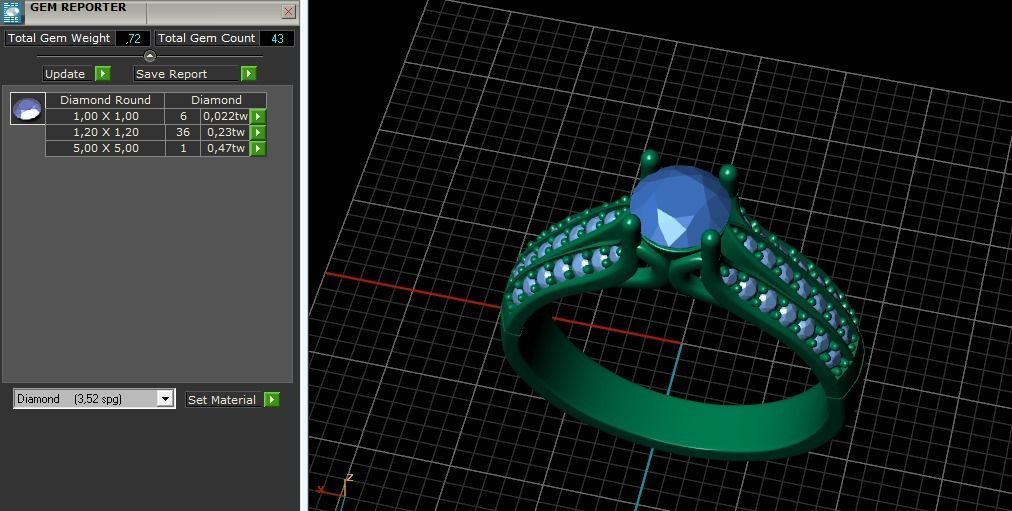Click the count 1 cell in 5,00 row
Screen dimensions: 1012x511
[x=183, y=148]
